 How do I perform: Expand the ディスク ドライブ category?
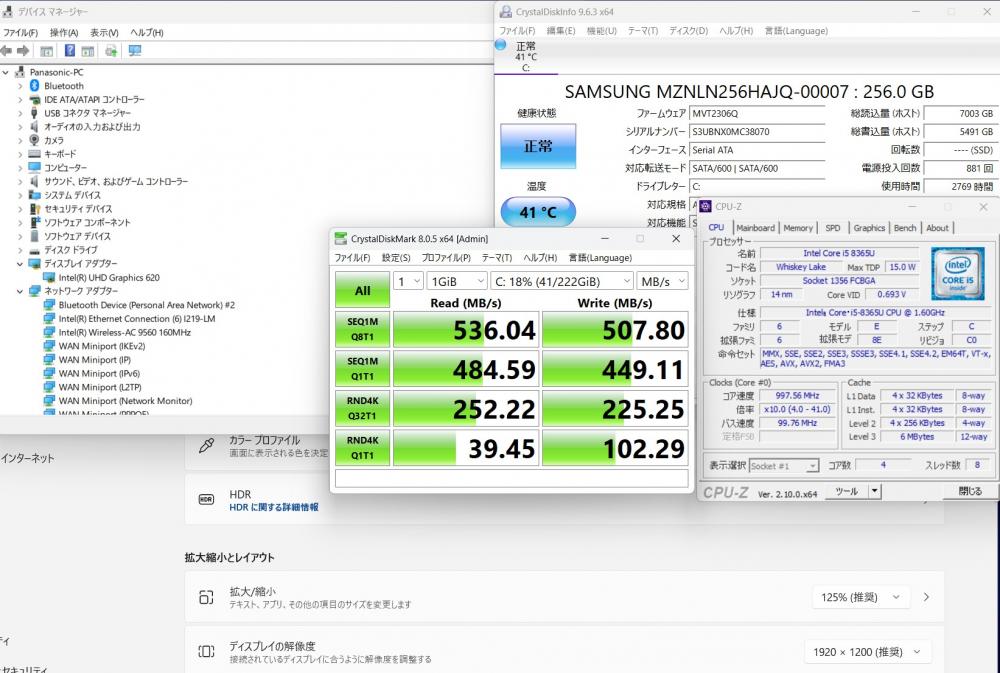[20, 250]
